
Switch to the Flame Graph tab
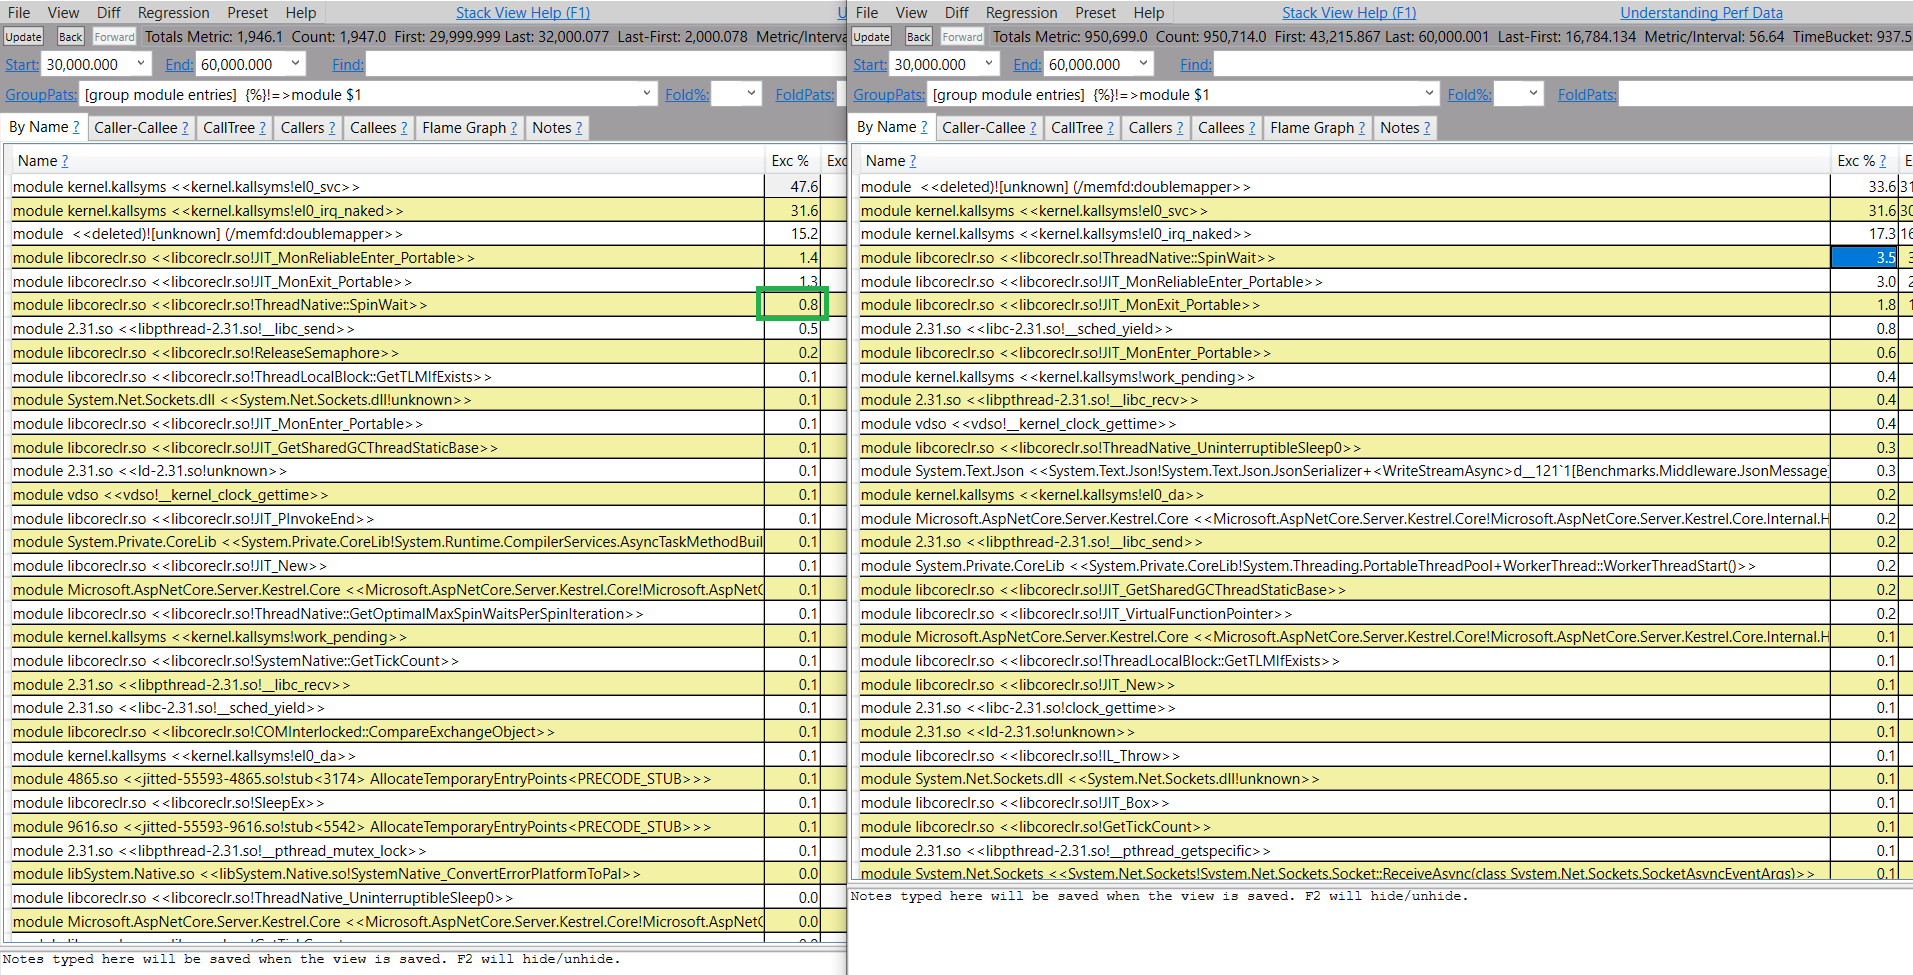point(463,127)
